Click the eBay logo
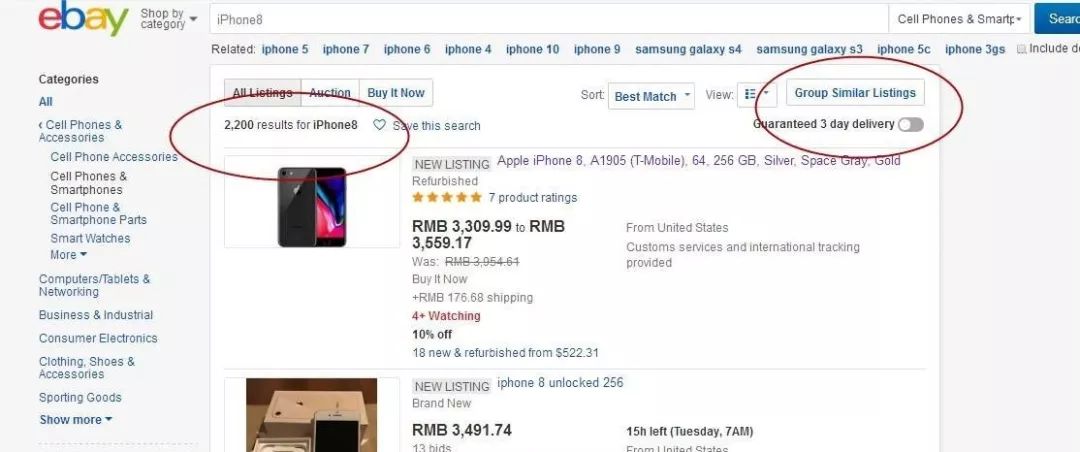The width and height of the screenshot is (1080, 452). click(83, 18)
